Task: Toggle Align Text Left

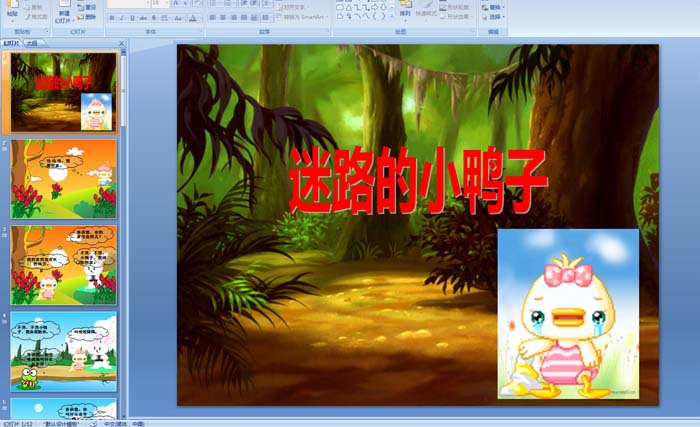Action: (212, 17)
